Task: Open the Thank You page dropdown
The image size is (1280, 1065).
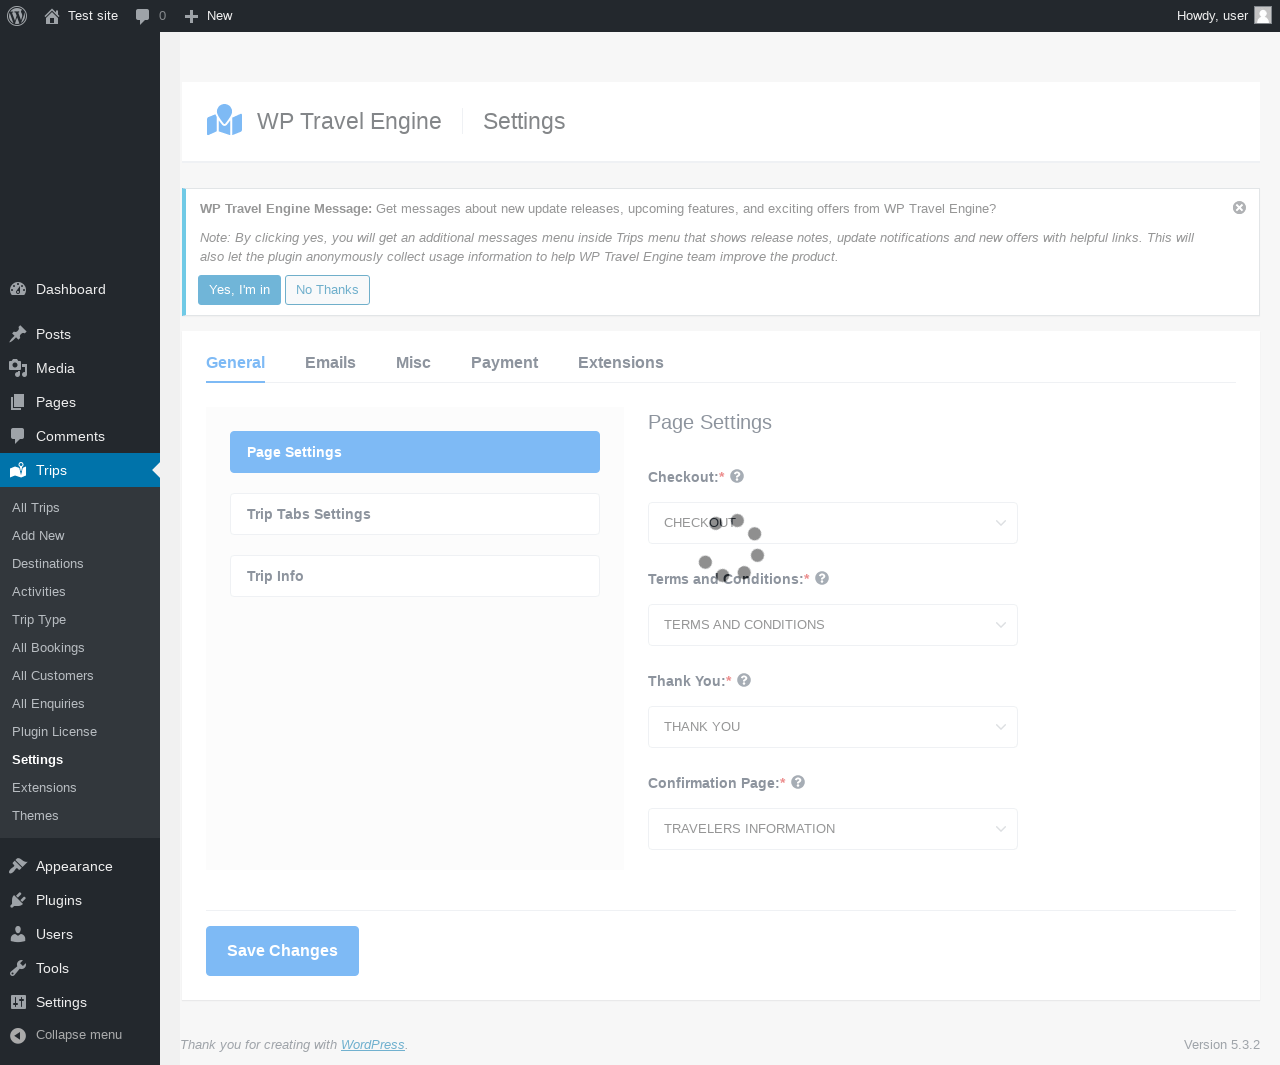Action: tap(833, 727)
